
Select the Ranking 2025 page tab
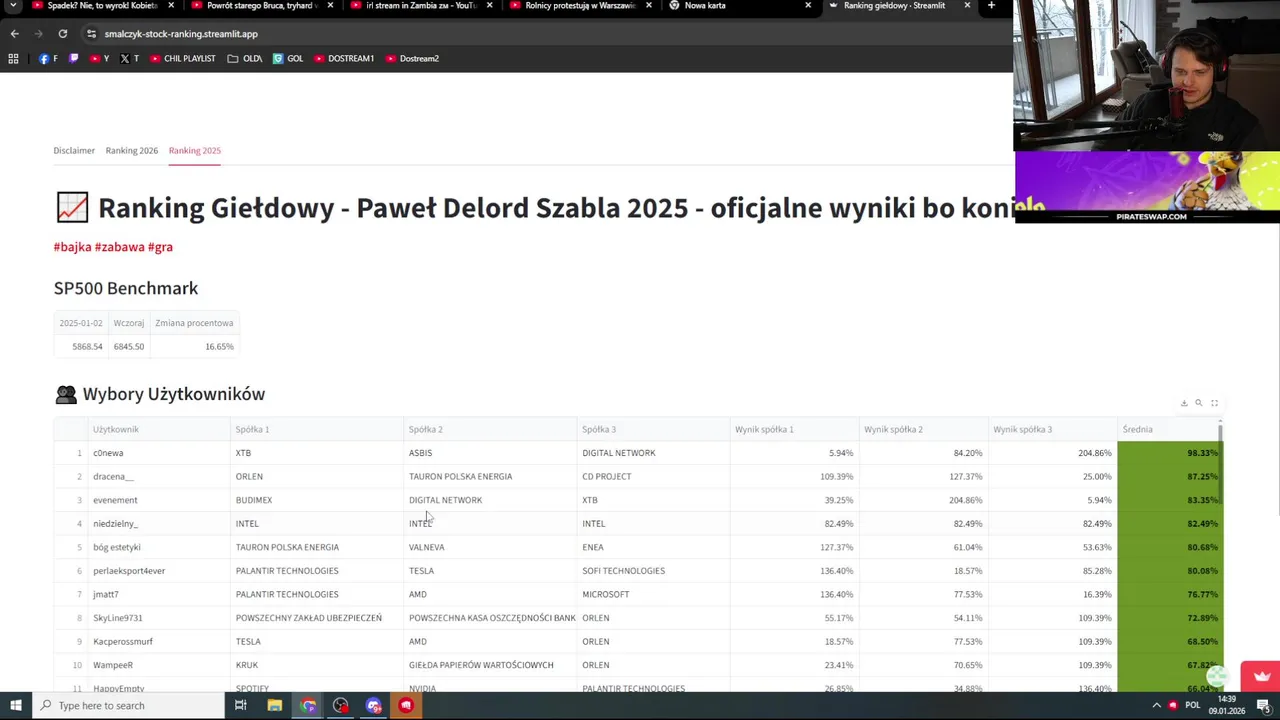pyautogui.click(x=195, y=151)
